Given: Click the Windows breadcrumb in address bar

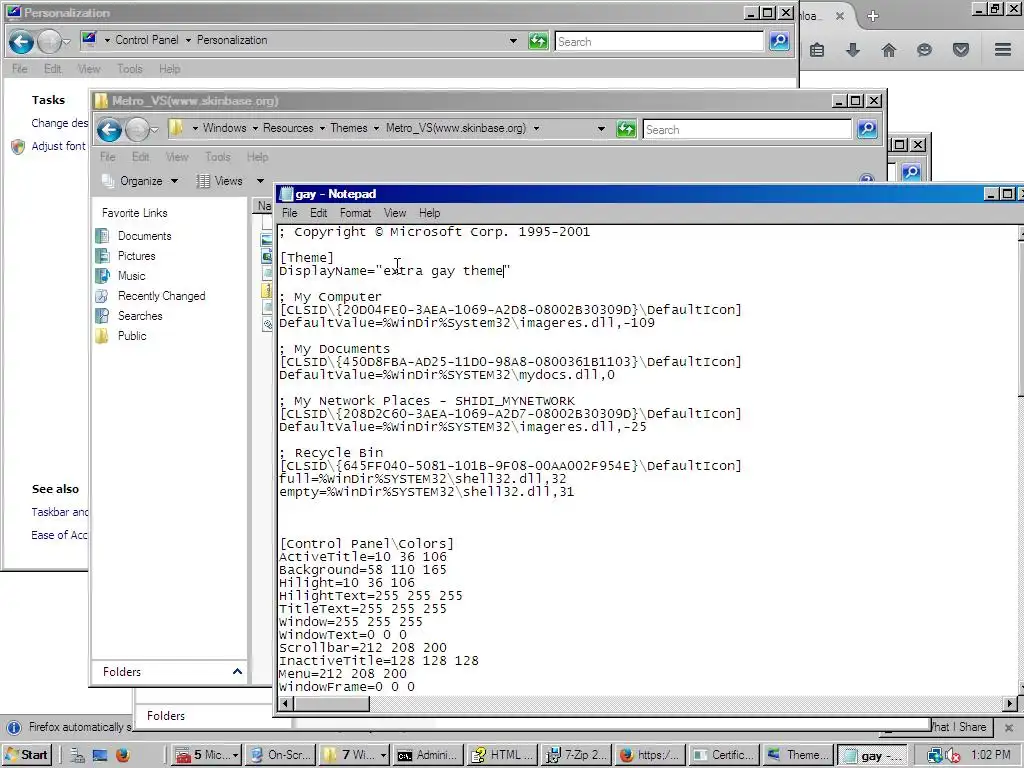Looking at the screenshot, I should (225, 128).
